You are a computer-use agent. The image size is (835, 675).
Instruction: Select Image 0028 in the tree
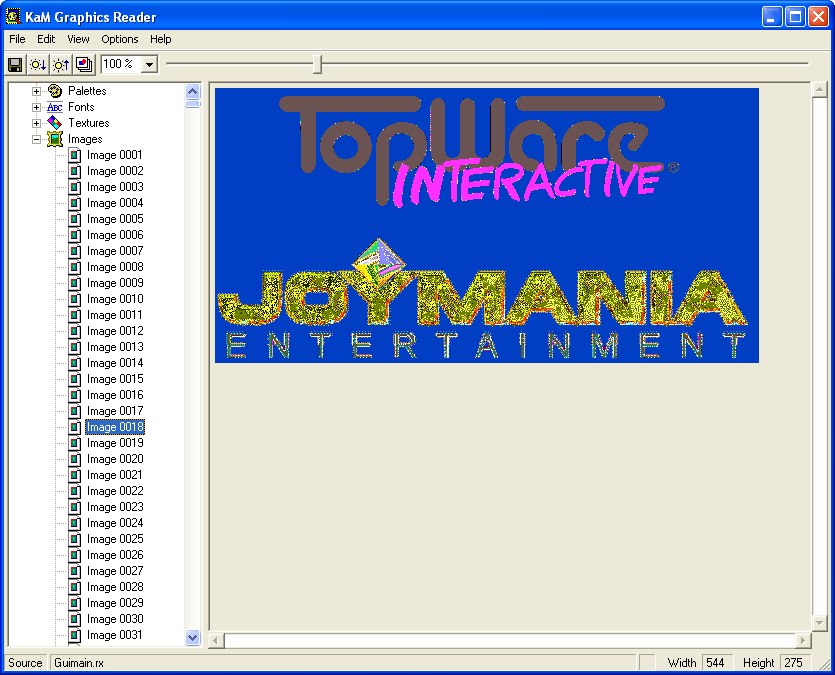point(115,587)
